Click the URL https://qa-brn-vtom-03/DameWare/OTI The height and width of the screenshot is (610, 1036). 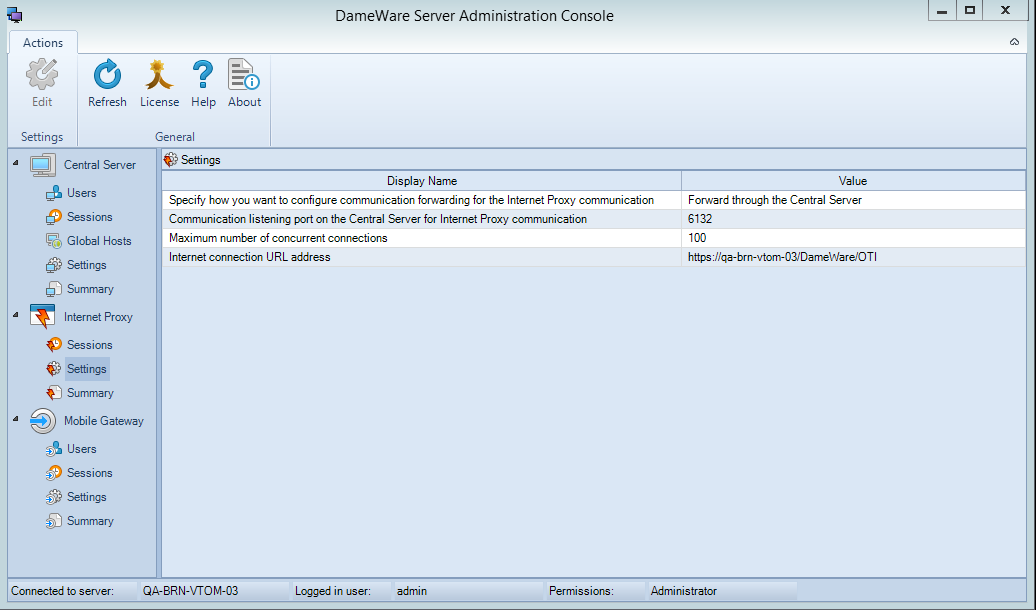pyautogui.click(x=782, y=257)
